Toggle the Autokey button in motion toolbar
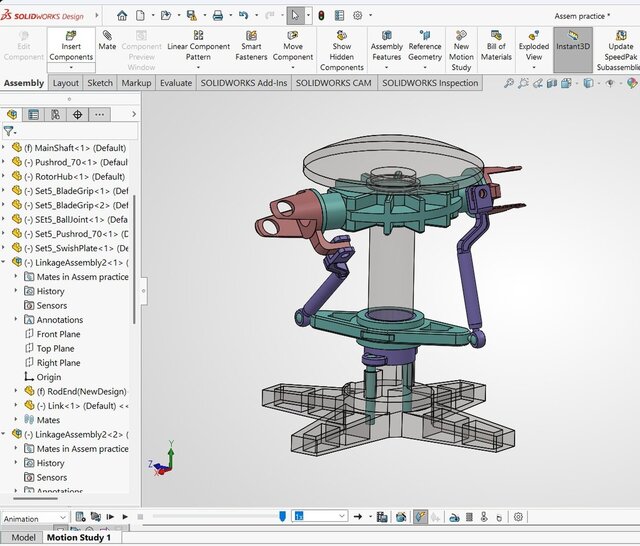640x546 pixels. [x=421, y=517]
